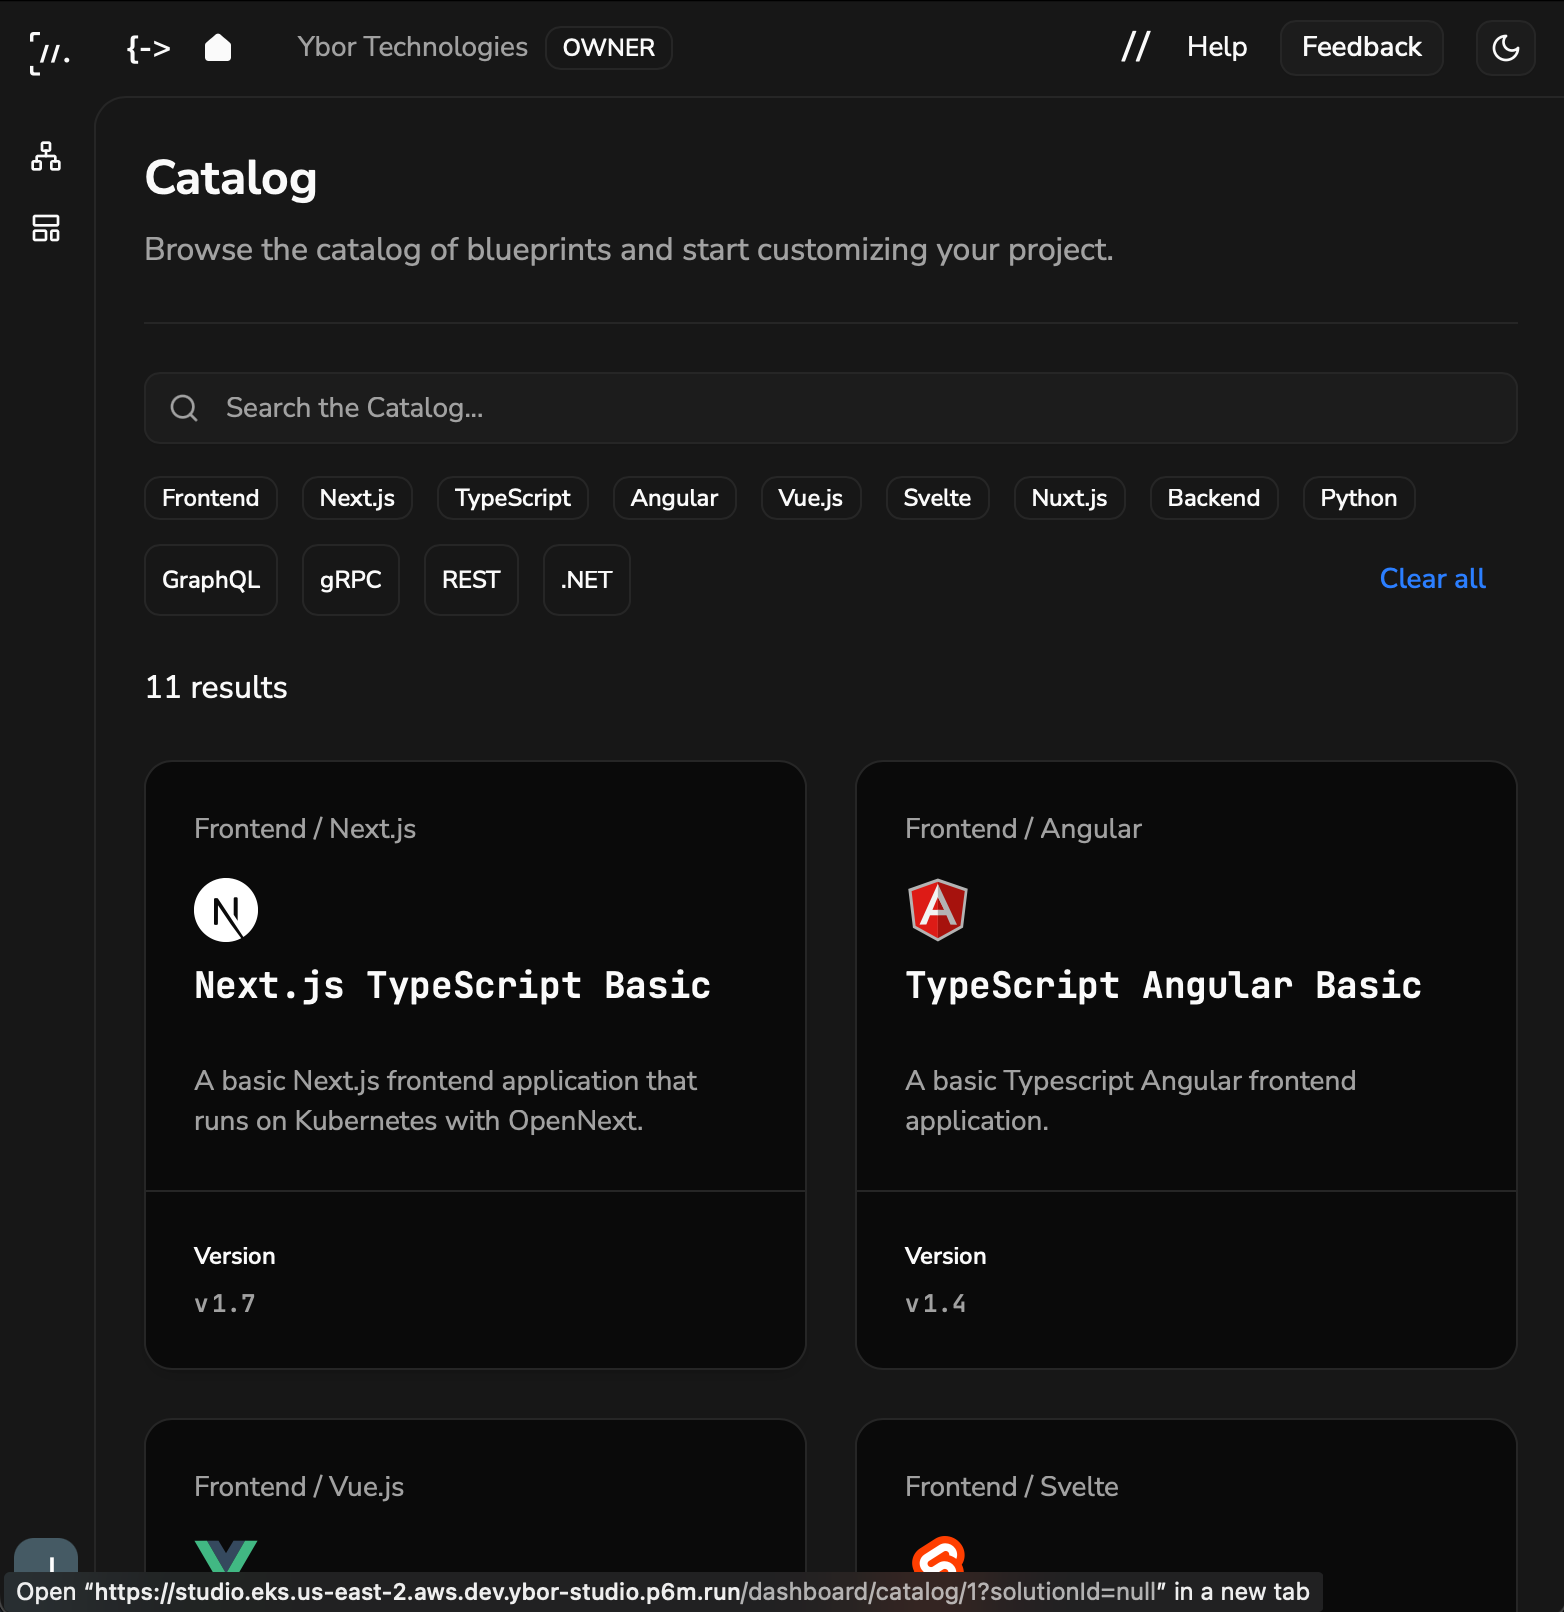Open the layout blocks sidebar icon
The image size is (1564, 1612).
[46, 228]
